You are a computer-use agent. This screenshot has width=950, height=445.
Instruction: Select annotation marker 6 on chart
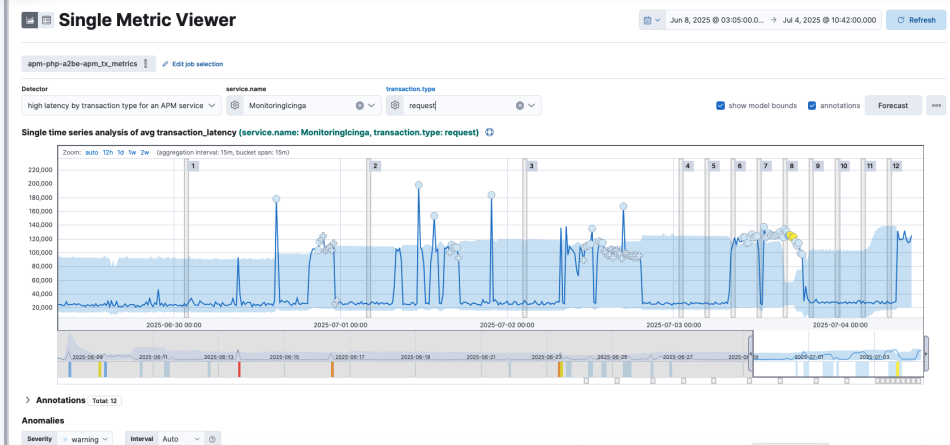pos(740,166)
